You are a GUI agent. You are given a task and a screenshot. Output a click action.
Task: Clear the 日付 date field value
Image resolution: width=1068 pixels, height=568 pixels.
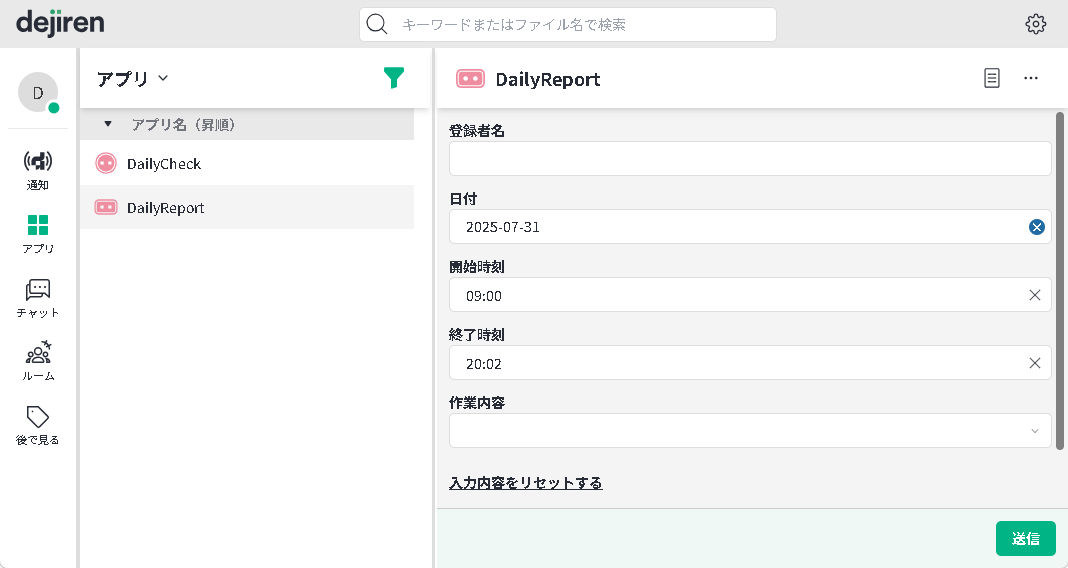pos(1037,227)
